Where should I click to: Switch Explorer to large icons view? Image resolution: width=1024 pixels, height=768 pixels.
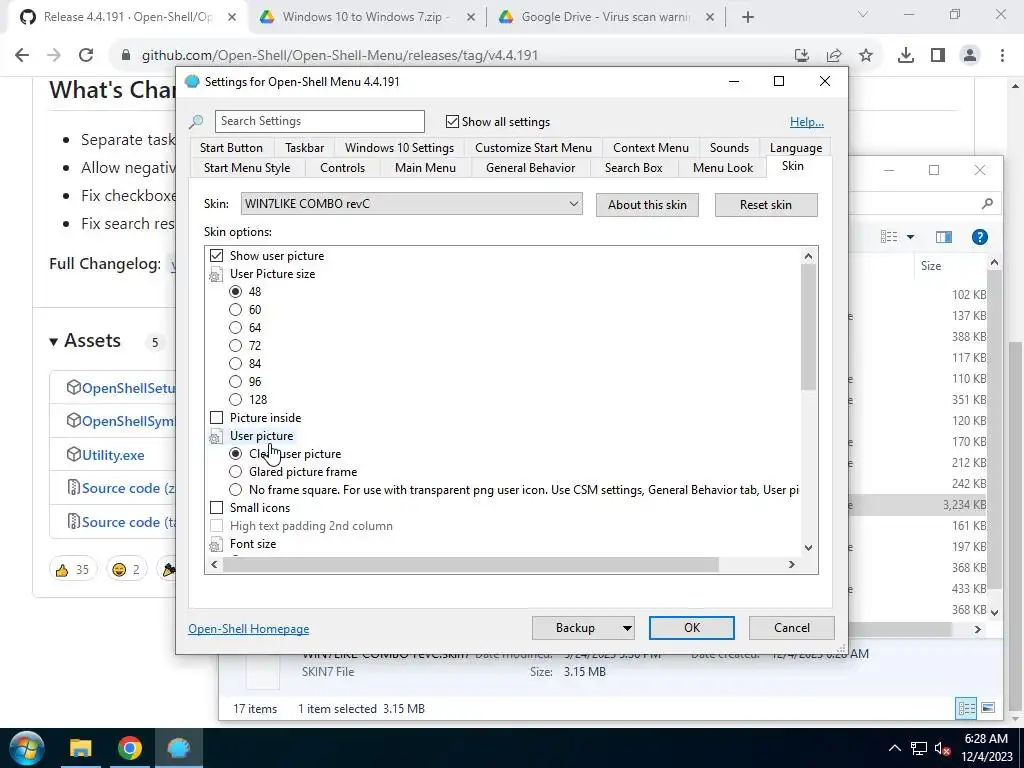988,708
